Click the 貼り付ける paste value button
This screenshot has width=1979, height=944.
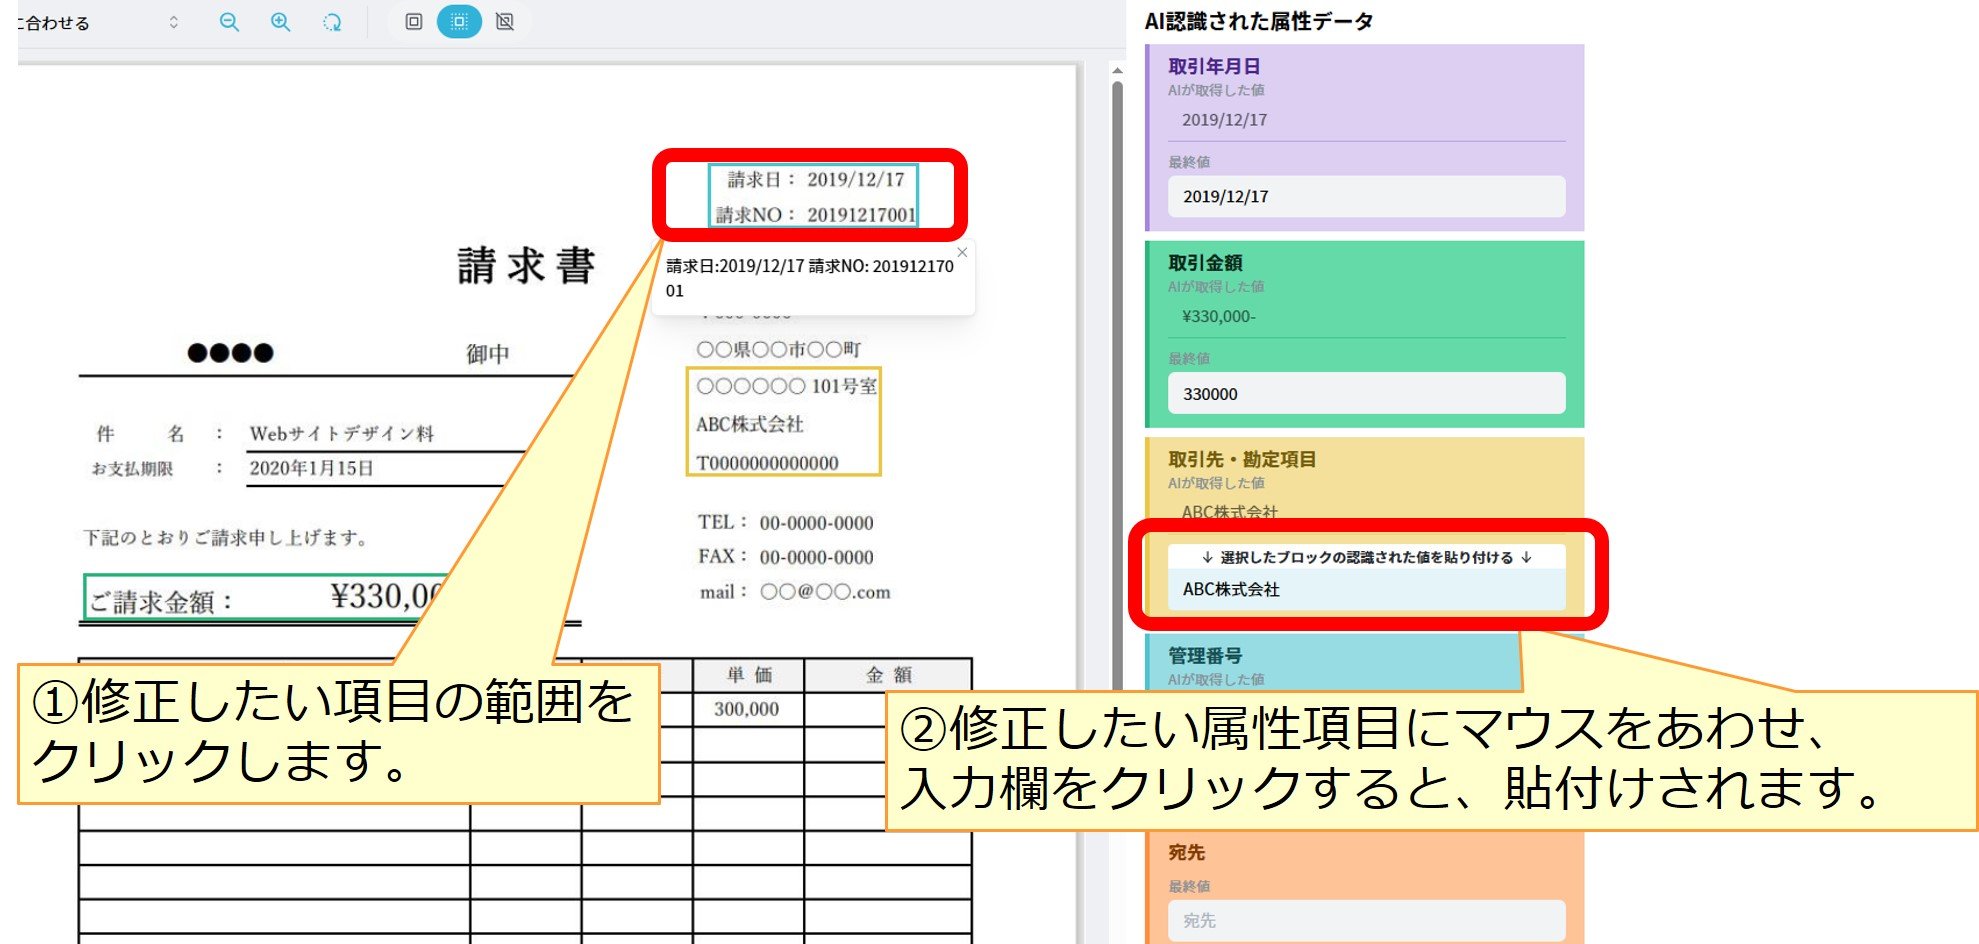(x=1367, y=558)
